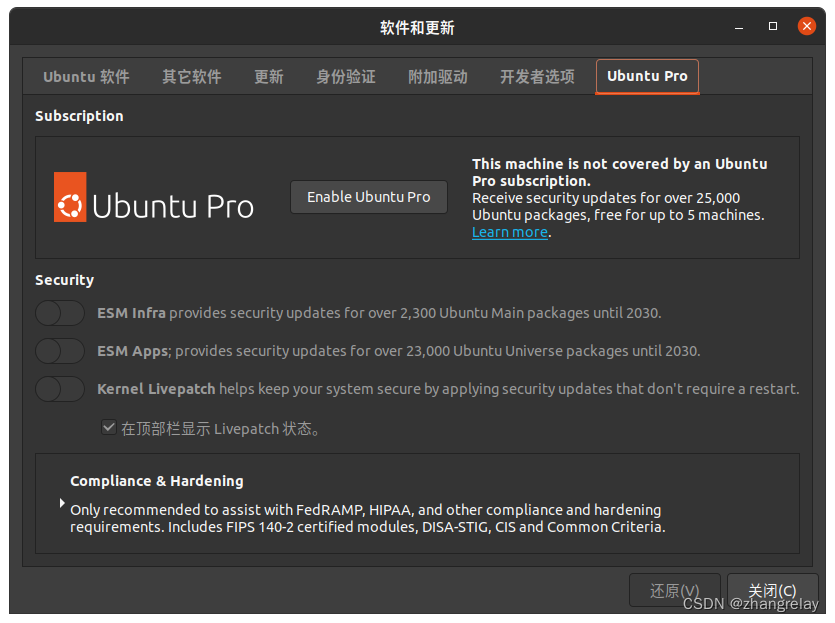This screenshot has width=835, height=623.
Task: Minimize the 软件和更新 window
Action: pyautogui.click(x=739, y=26)
